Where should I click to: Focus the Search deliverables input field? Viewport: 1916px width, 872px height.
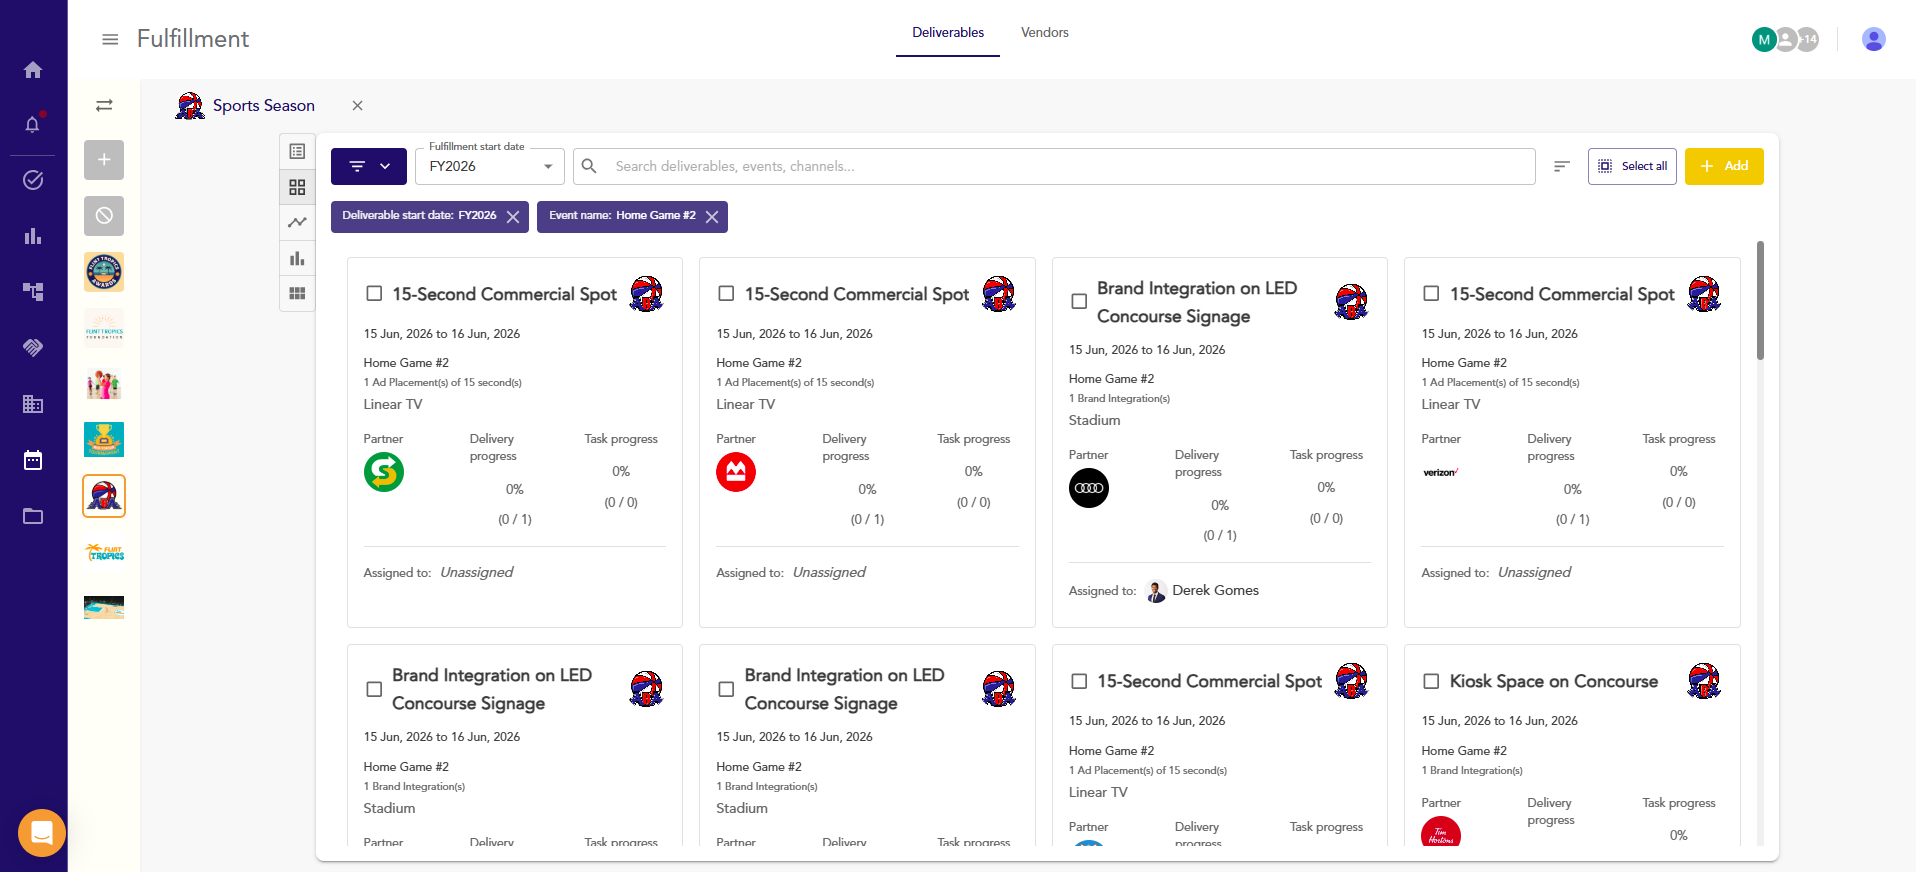(1054, 166)
